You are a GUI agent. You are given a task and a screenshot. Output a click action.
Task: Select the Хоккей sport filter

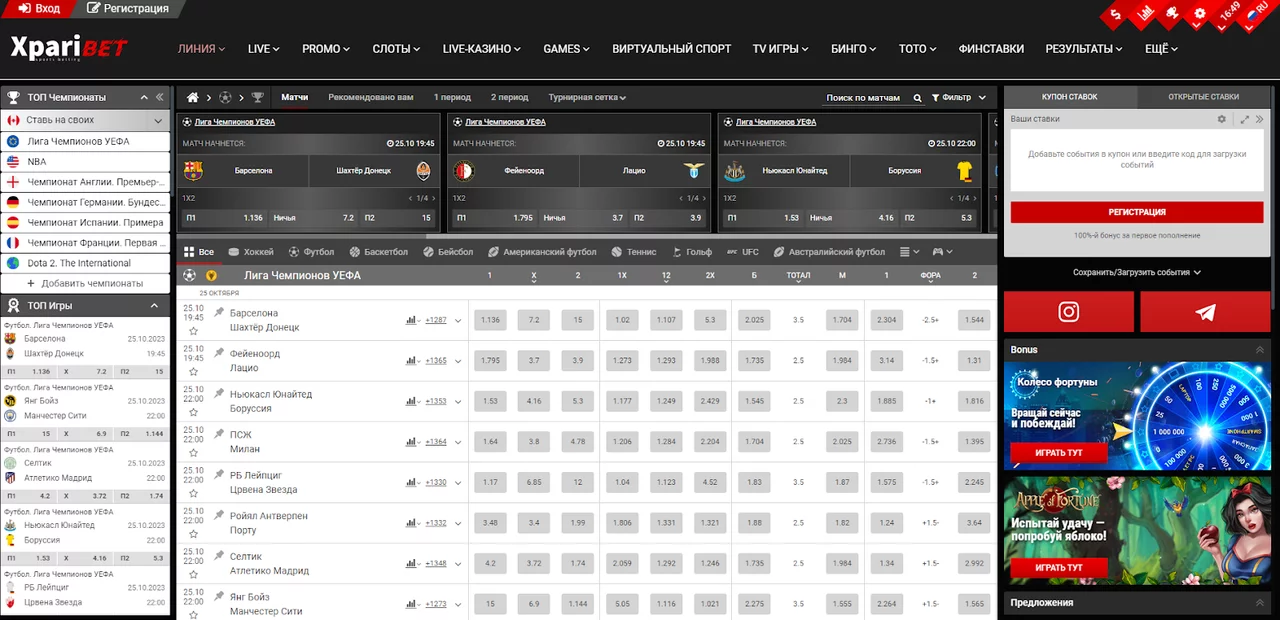pos(251,252)
